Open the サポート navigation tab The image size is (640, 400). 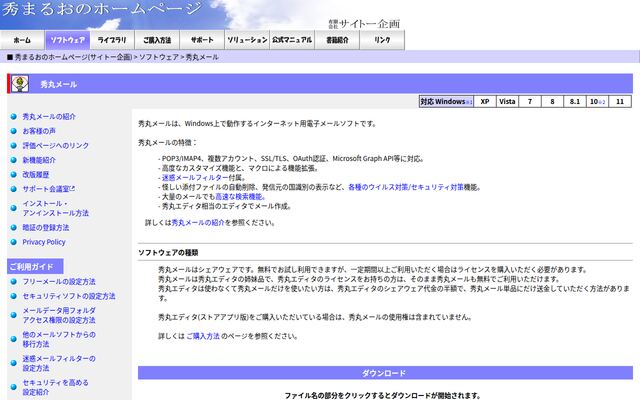[x=202, y=40]
